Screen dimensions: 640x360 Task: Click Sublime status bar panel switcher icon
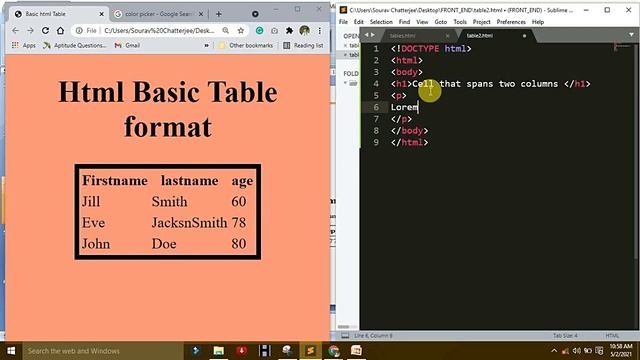tap(345, 336)
